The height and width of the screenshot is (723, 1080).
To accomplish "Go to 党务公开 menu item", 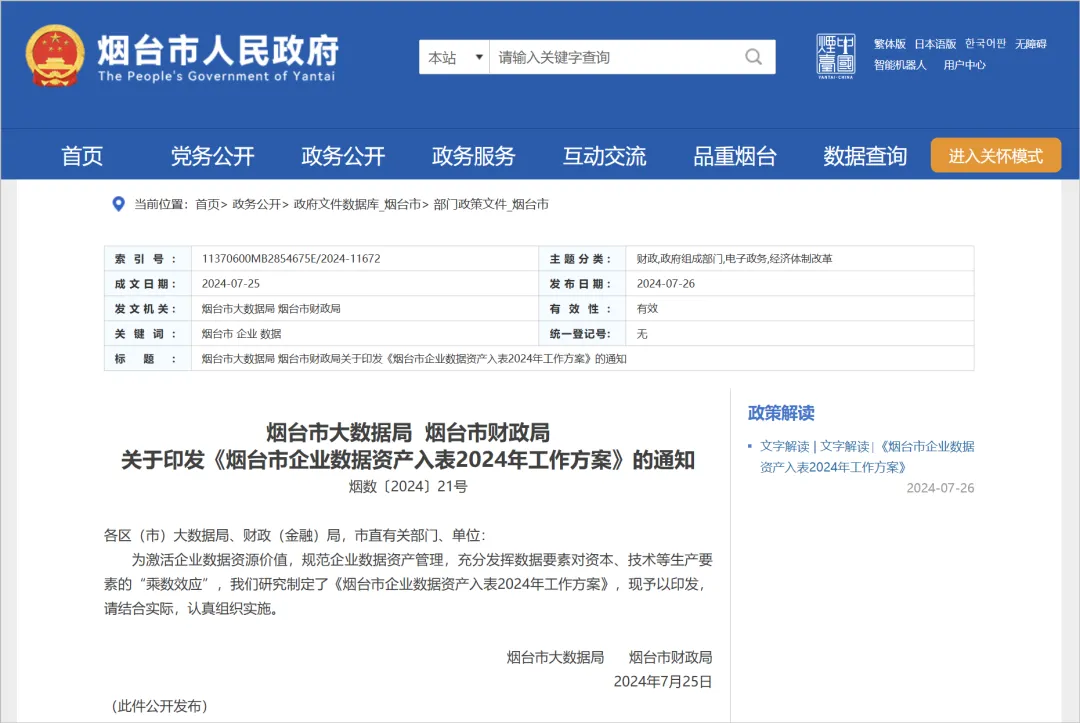I will 212,156.
